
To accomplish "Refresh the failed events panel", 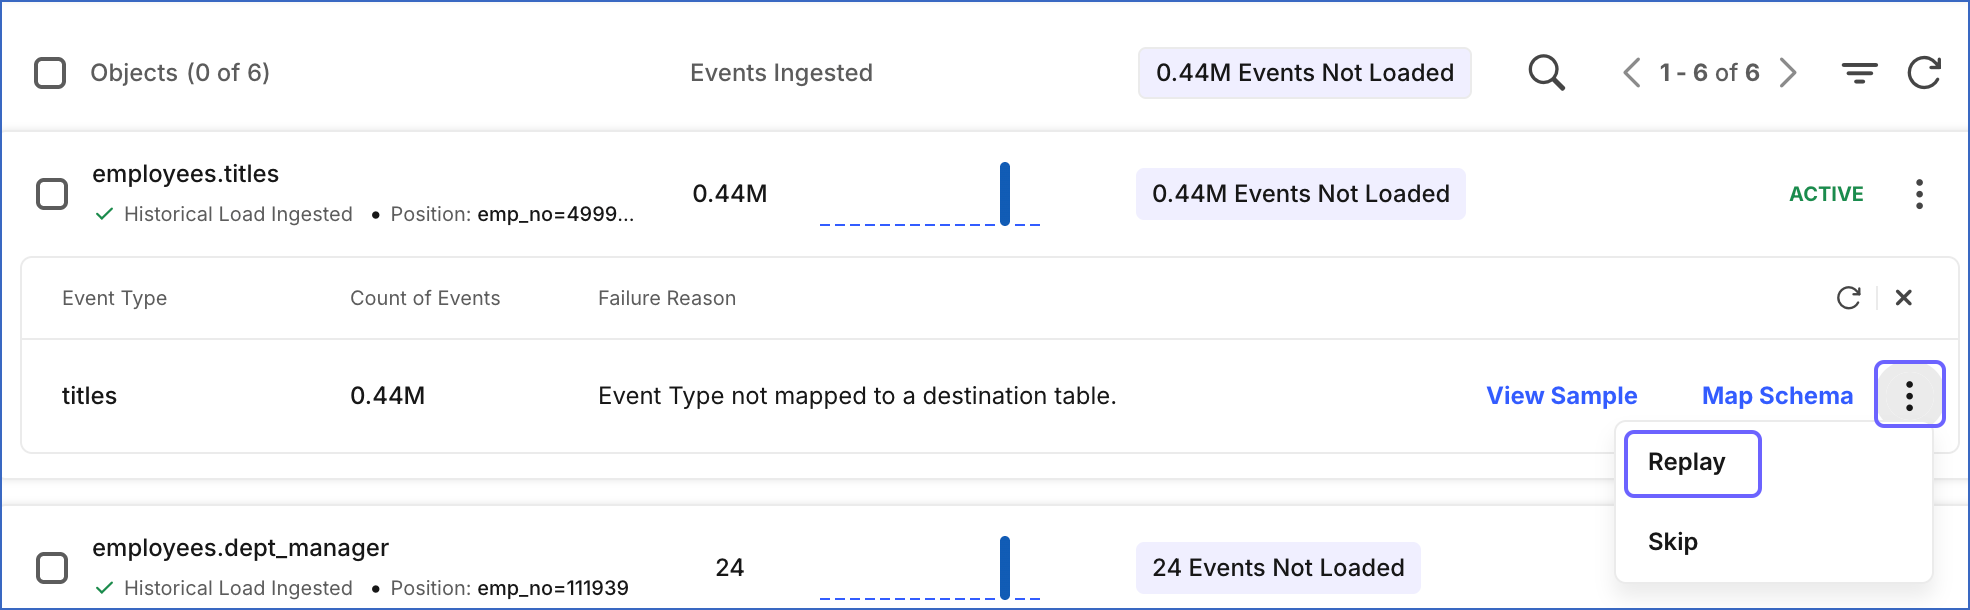I will [x=1848, y=298].
